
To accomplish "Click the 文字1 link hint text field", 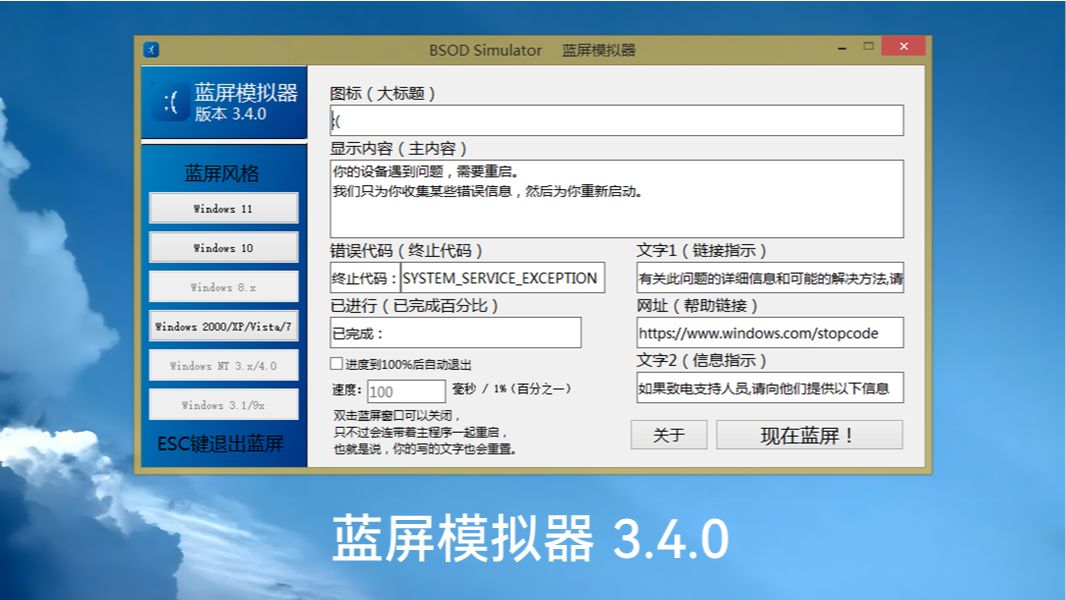I will click(770, 277).
